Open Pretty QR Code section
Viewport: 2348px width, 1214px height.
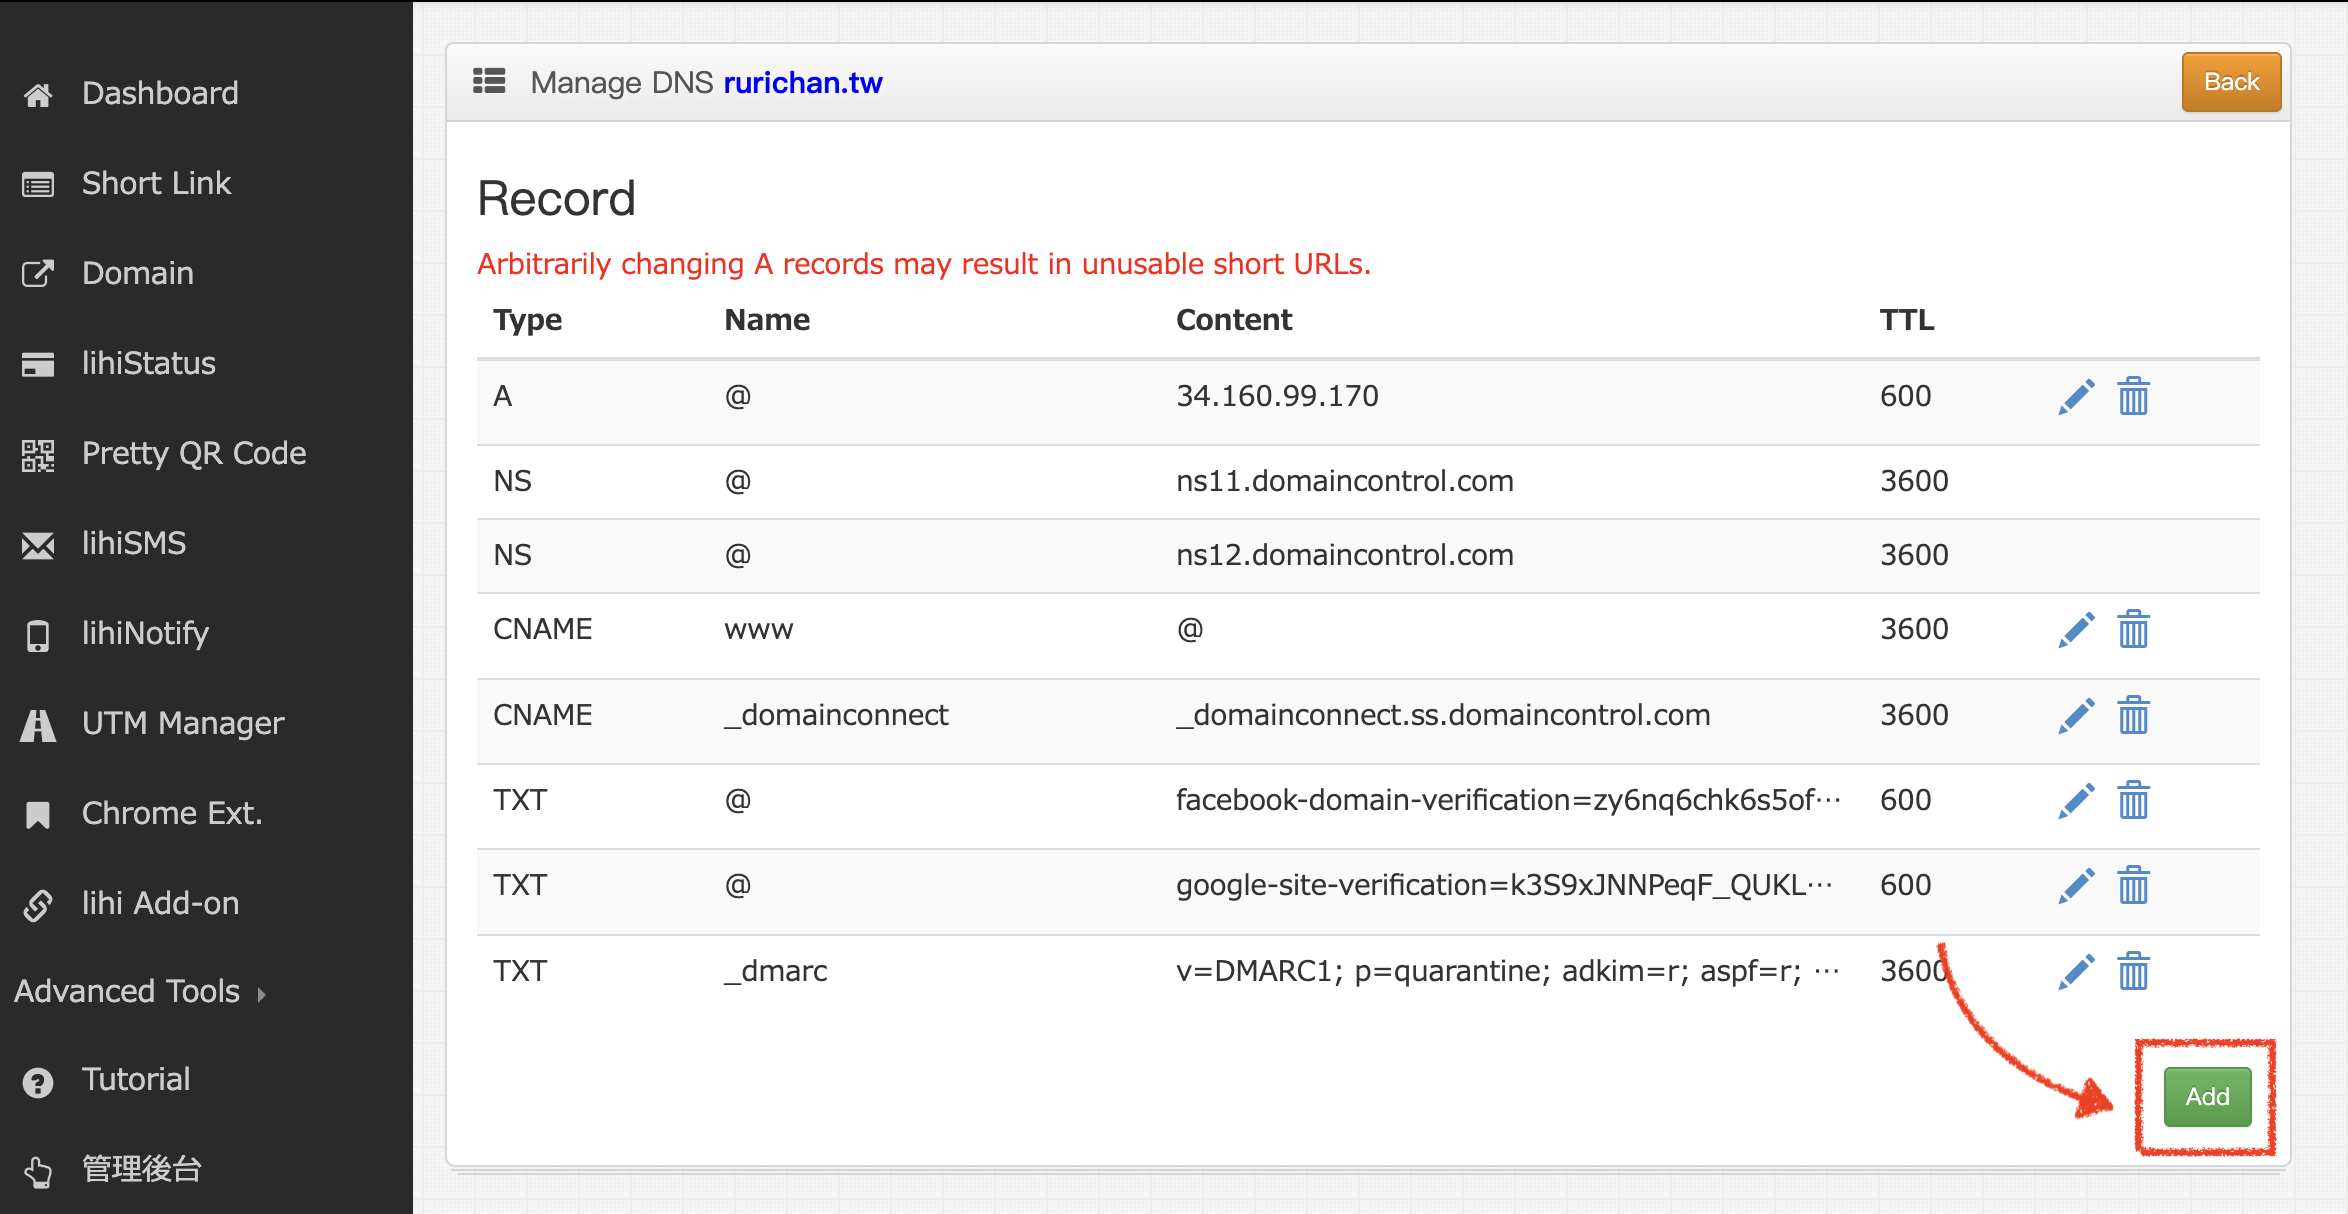[194, 454]
